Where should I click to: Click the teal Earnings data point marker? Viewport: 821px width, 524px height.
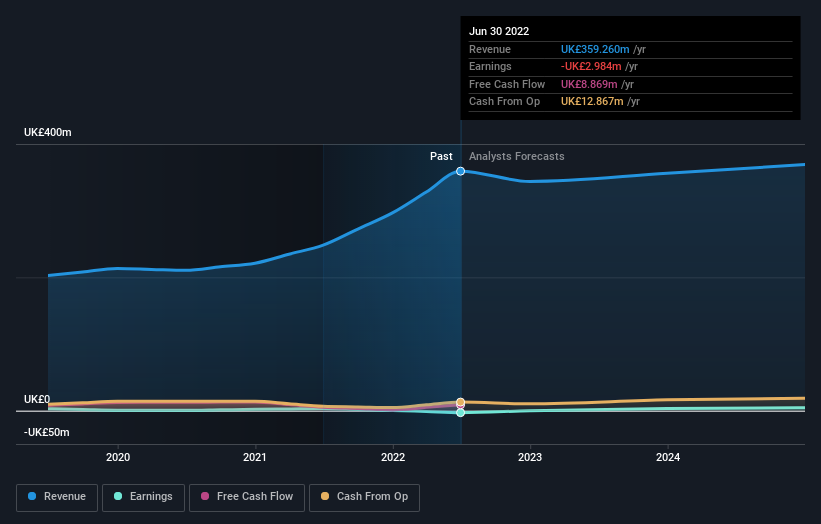[x=460, y=412]
